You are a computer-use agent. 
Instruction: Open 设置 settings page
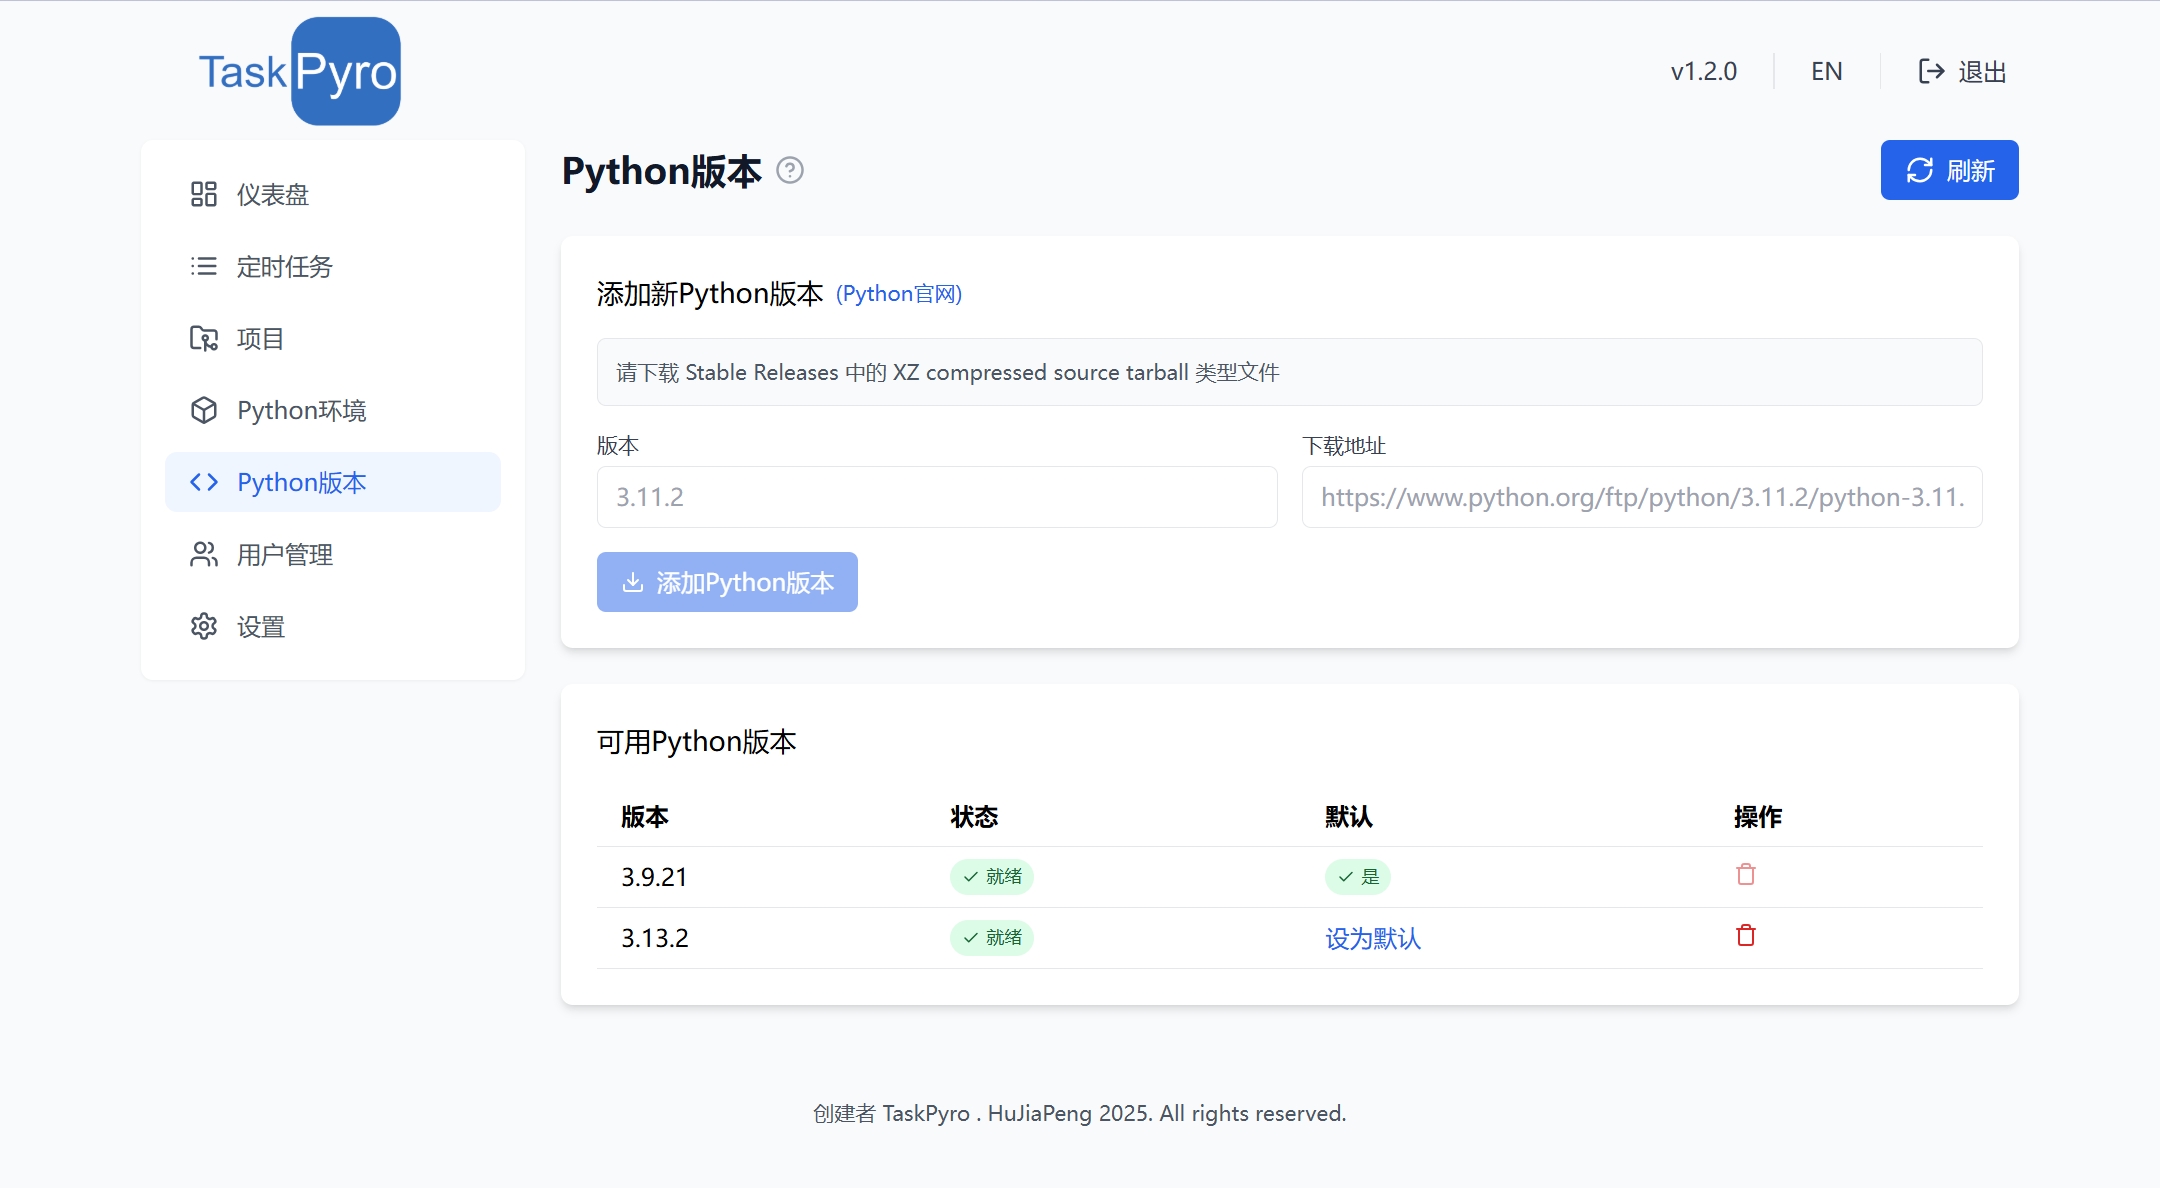(260, 626)
